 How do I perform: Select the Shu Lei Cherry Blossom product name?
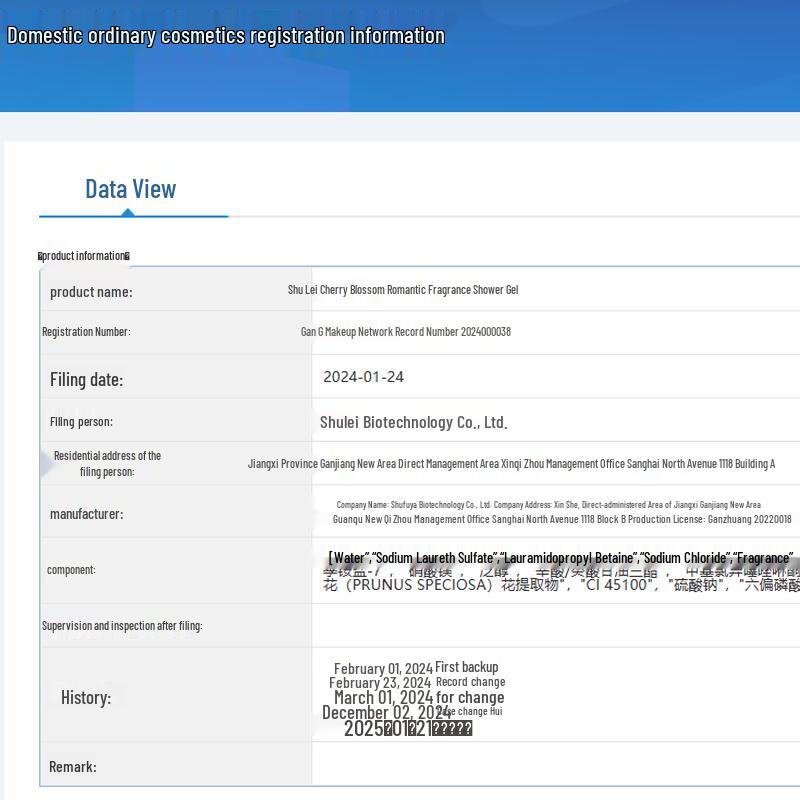[403, 290]
